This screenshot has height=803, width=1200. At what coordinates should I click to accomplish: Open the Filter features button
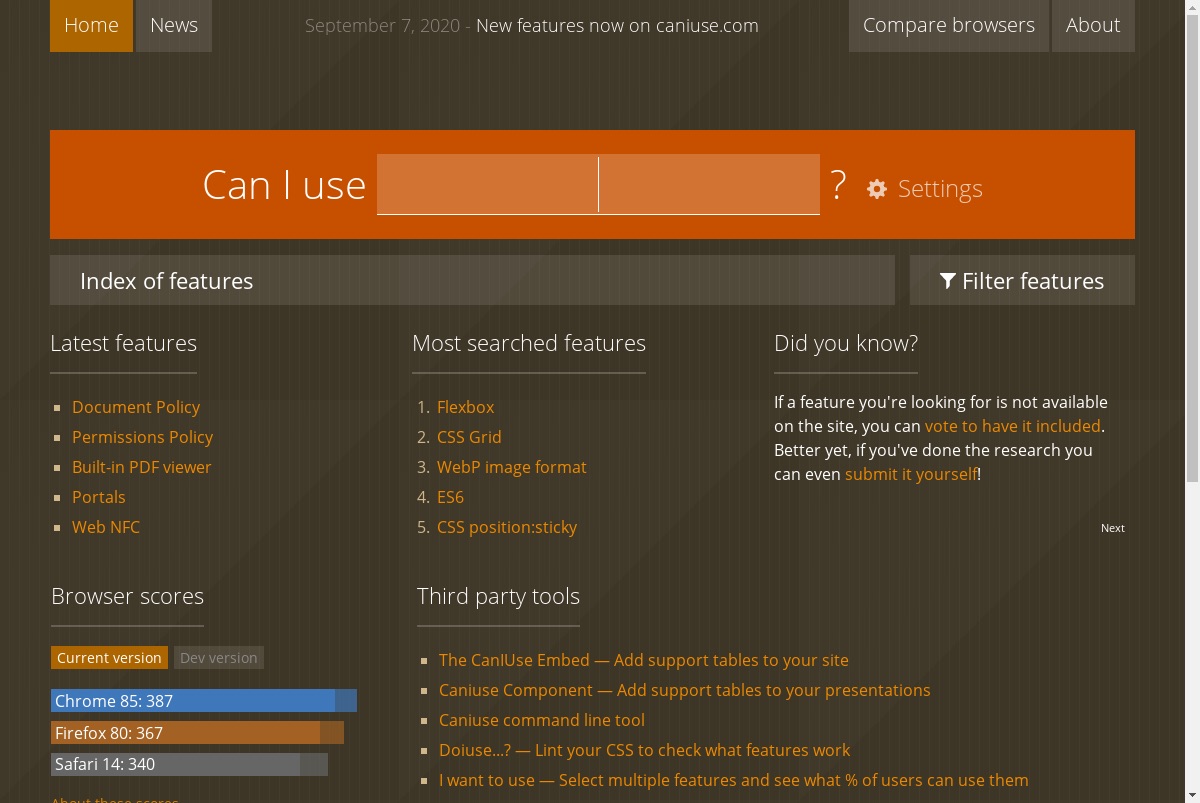pyautogui.click(x=1022, y=280)
